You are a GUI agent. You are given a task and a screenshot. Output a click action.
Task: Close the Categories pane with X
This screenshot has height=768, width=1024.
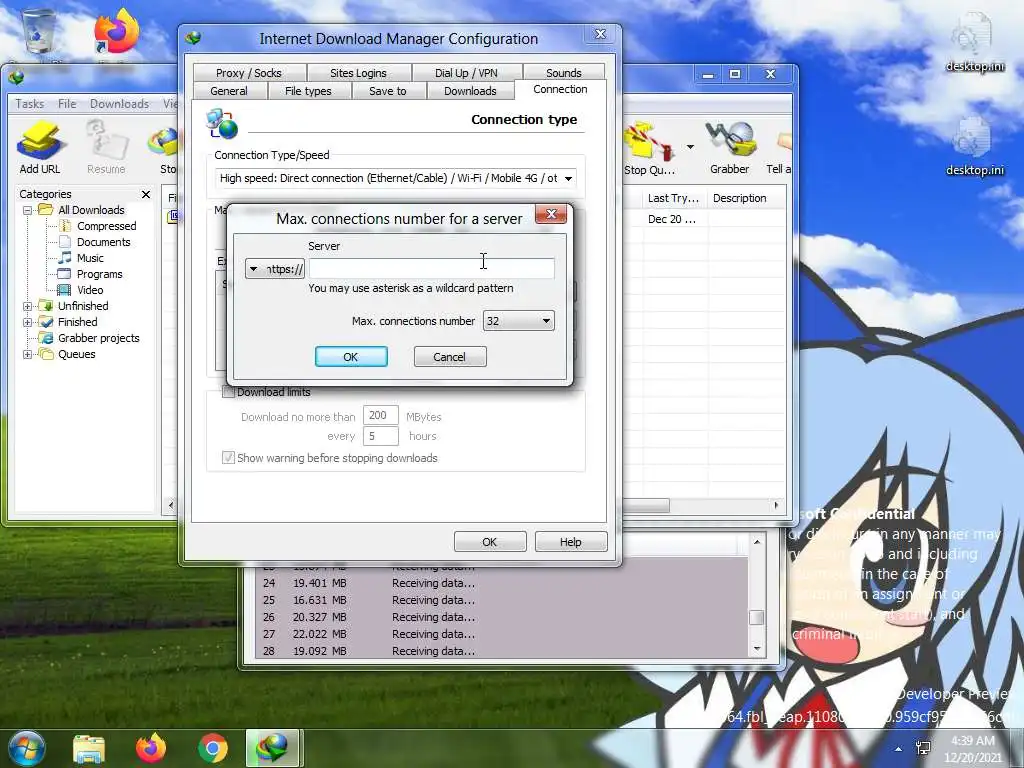pyautogui.click(x=146, y=195)
